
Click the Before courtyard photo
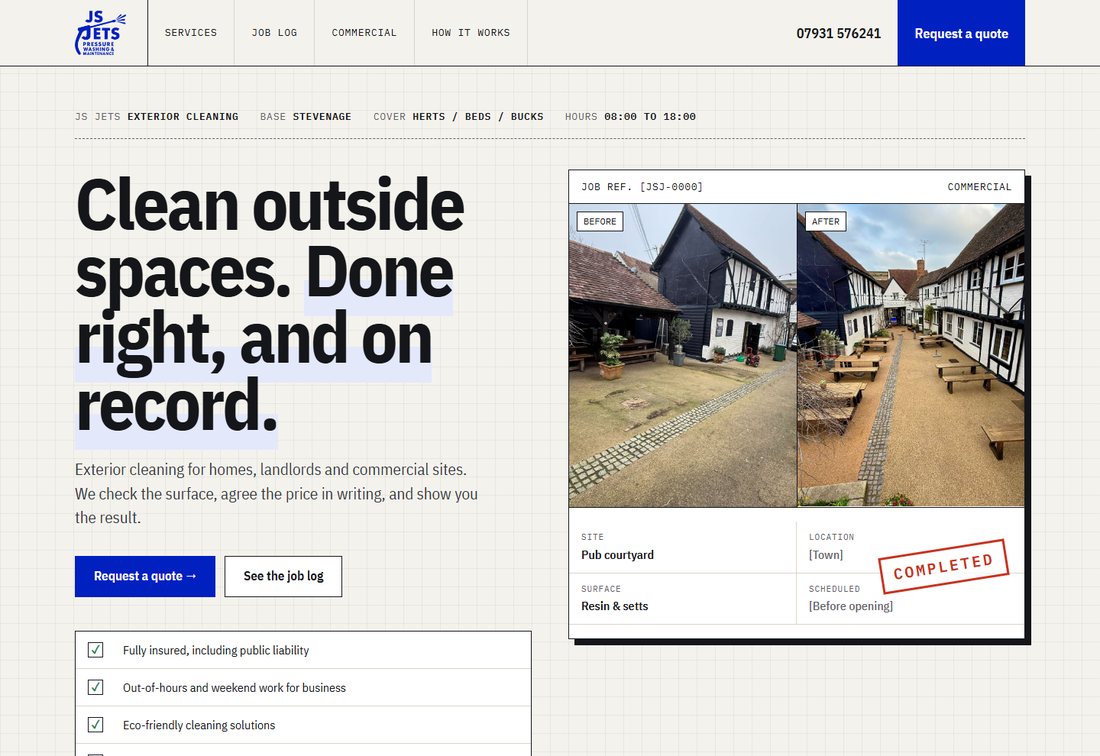point(683,356)
